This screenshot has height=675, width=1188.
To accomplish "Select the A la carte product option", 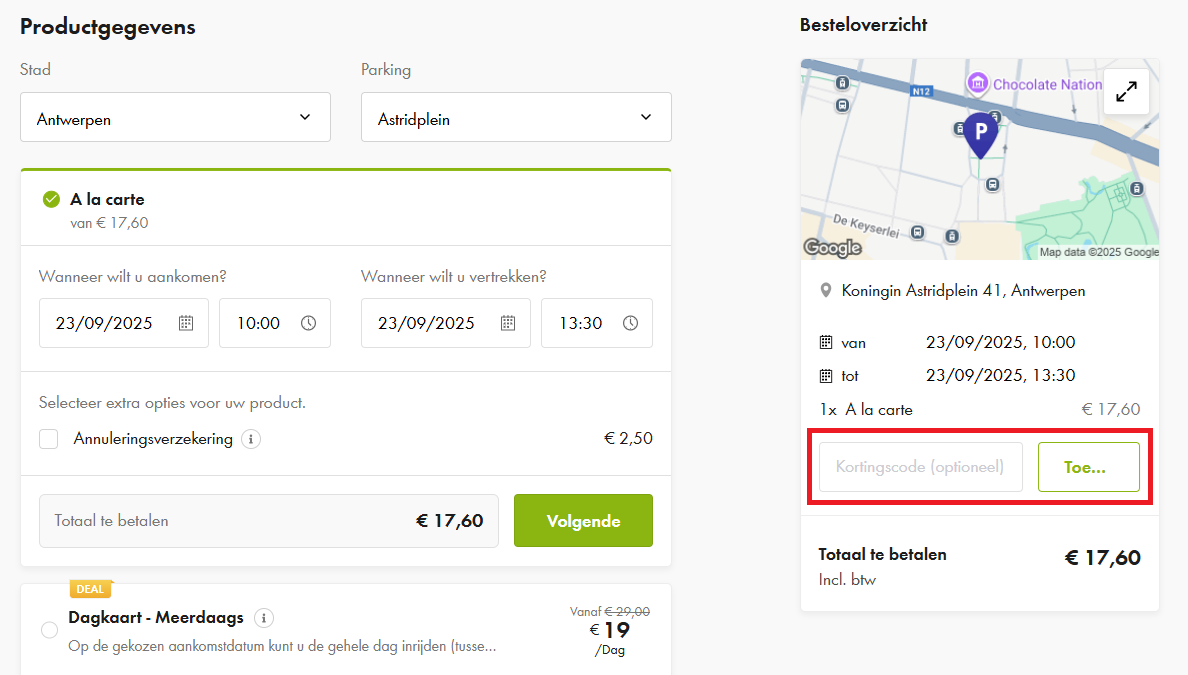I will [50, 198].
